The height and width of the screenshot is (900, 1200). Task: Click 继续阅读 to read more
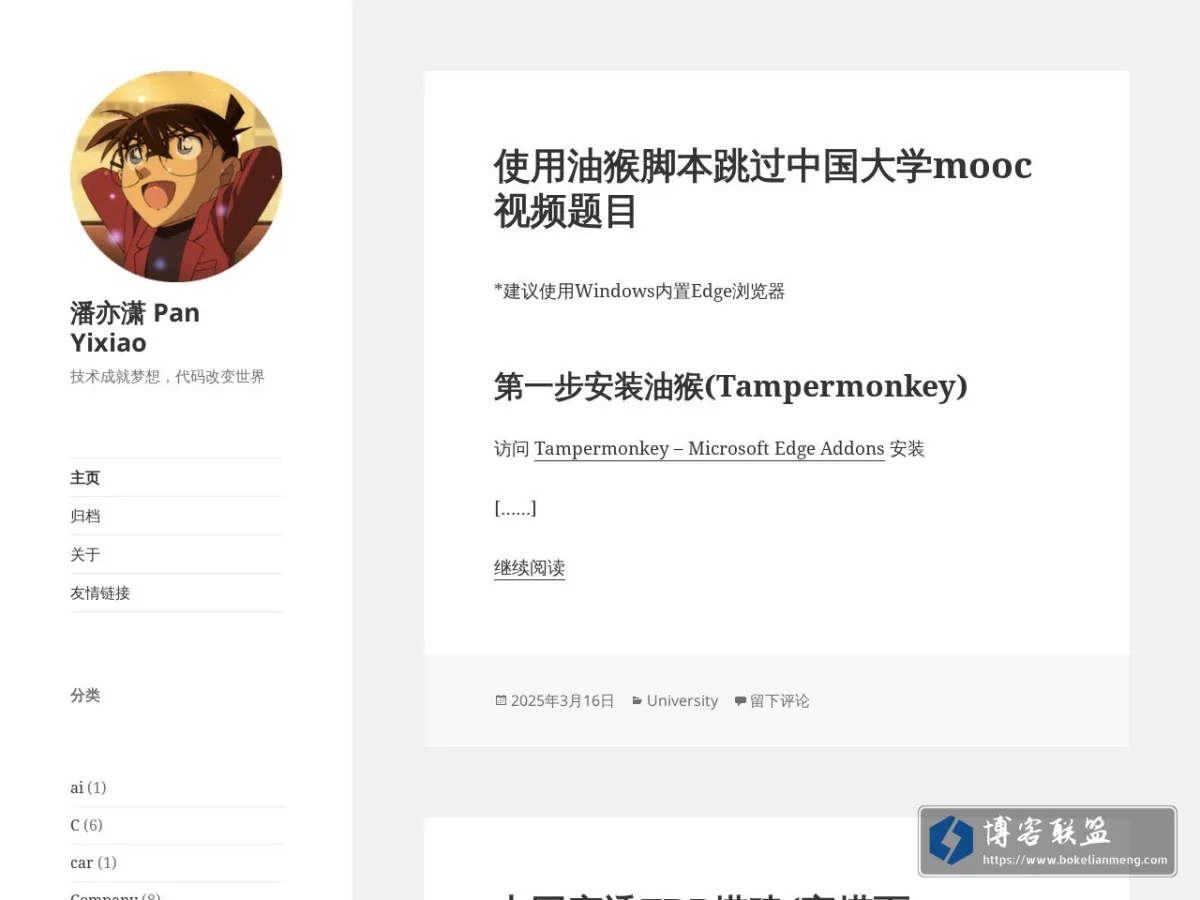tap(529, 568)
